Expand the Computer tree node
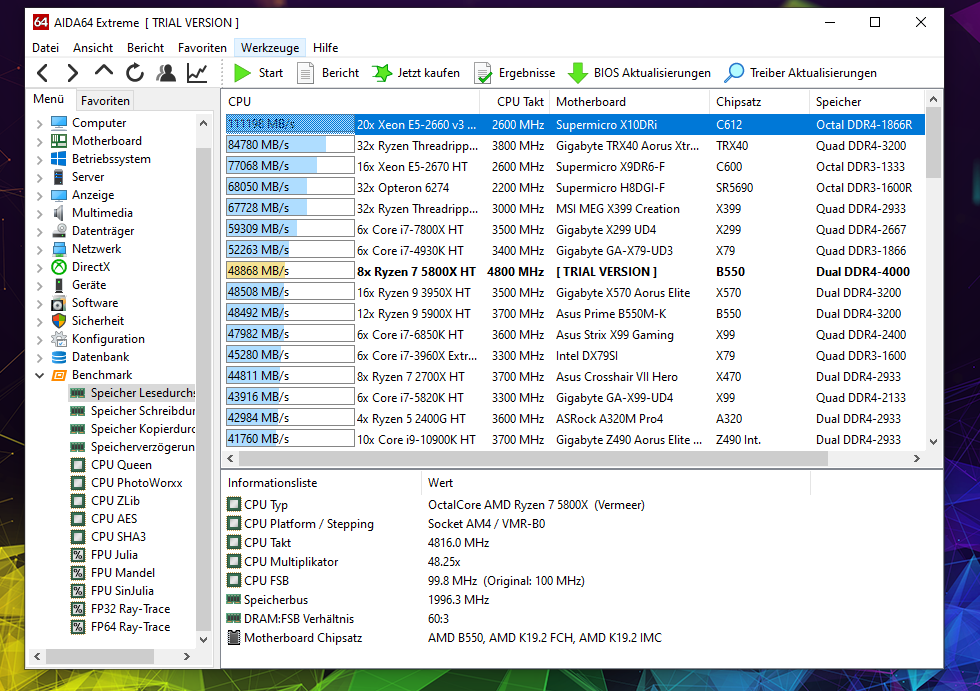Image resolution: width=980 pixels, height=691 pixels. (x=39, y=124)
